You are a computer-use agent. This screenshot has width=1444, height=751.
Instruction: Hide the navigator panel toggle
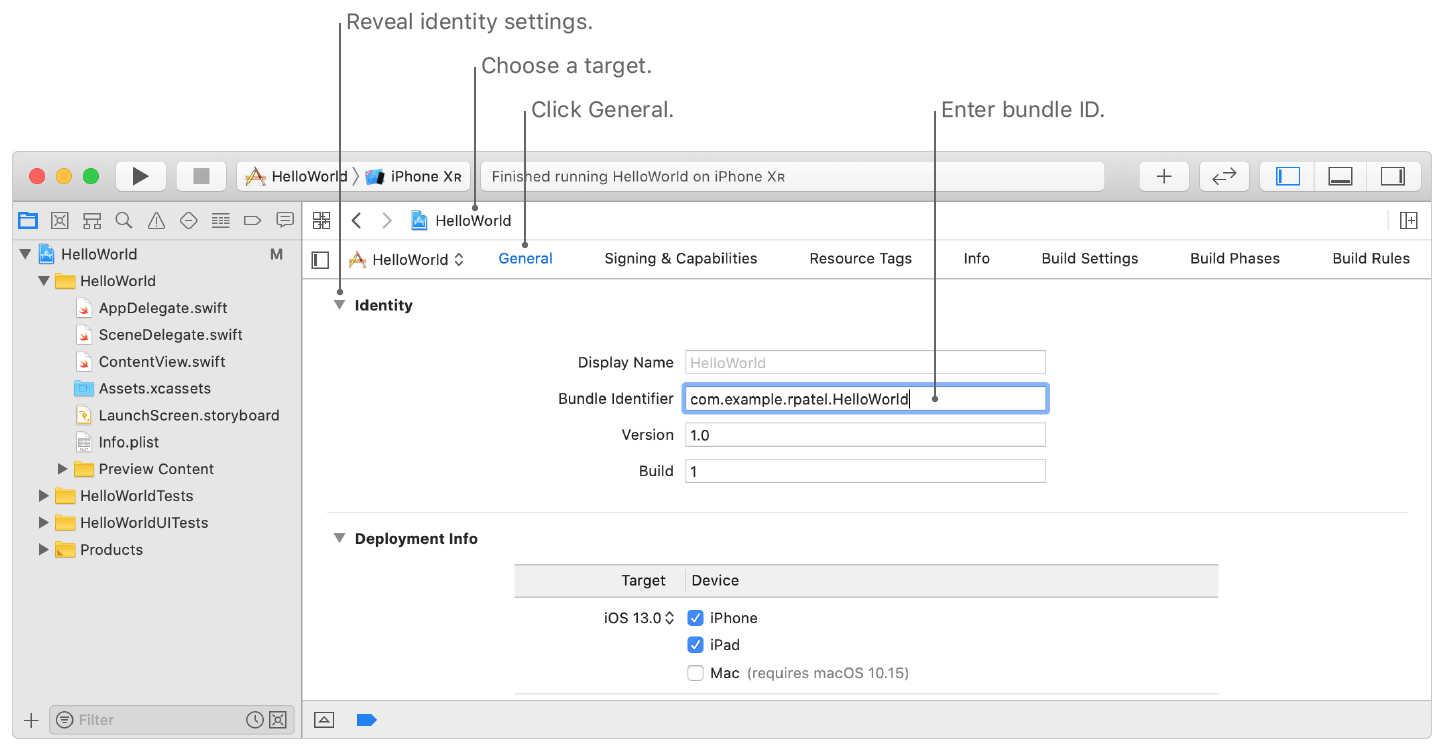tap(1288, 176)
